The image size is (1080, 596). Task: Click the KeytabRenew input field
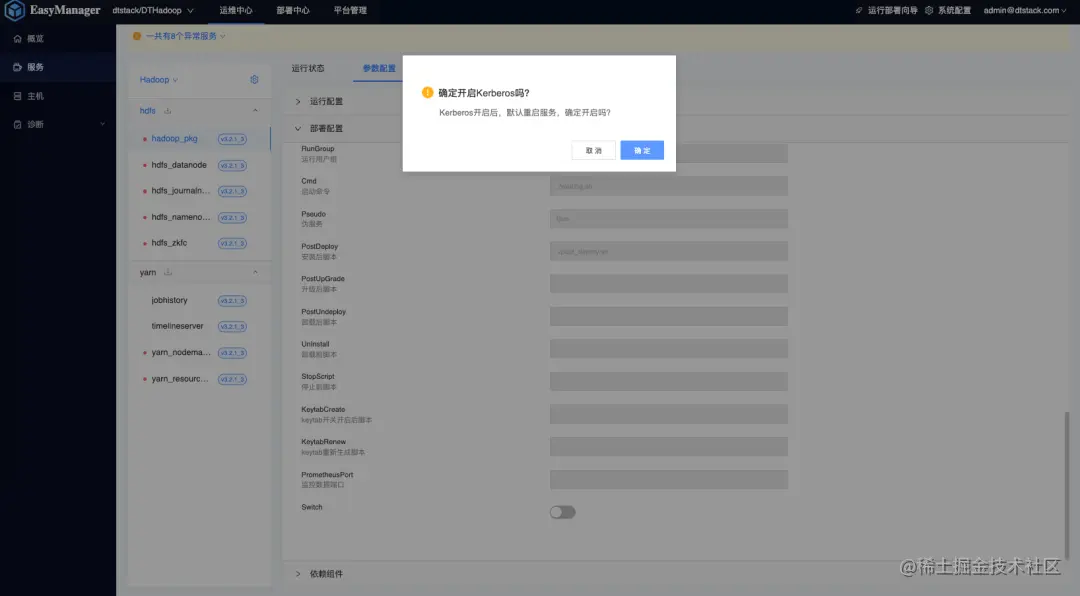[x=669, y=446]
